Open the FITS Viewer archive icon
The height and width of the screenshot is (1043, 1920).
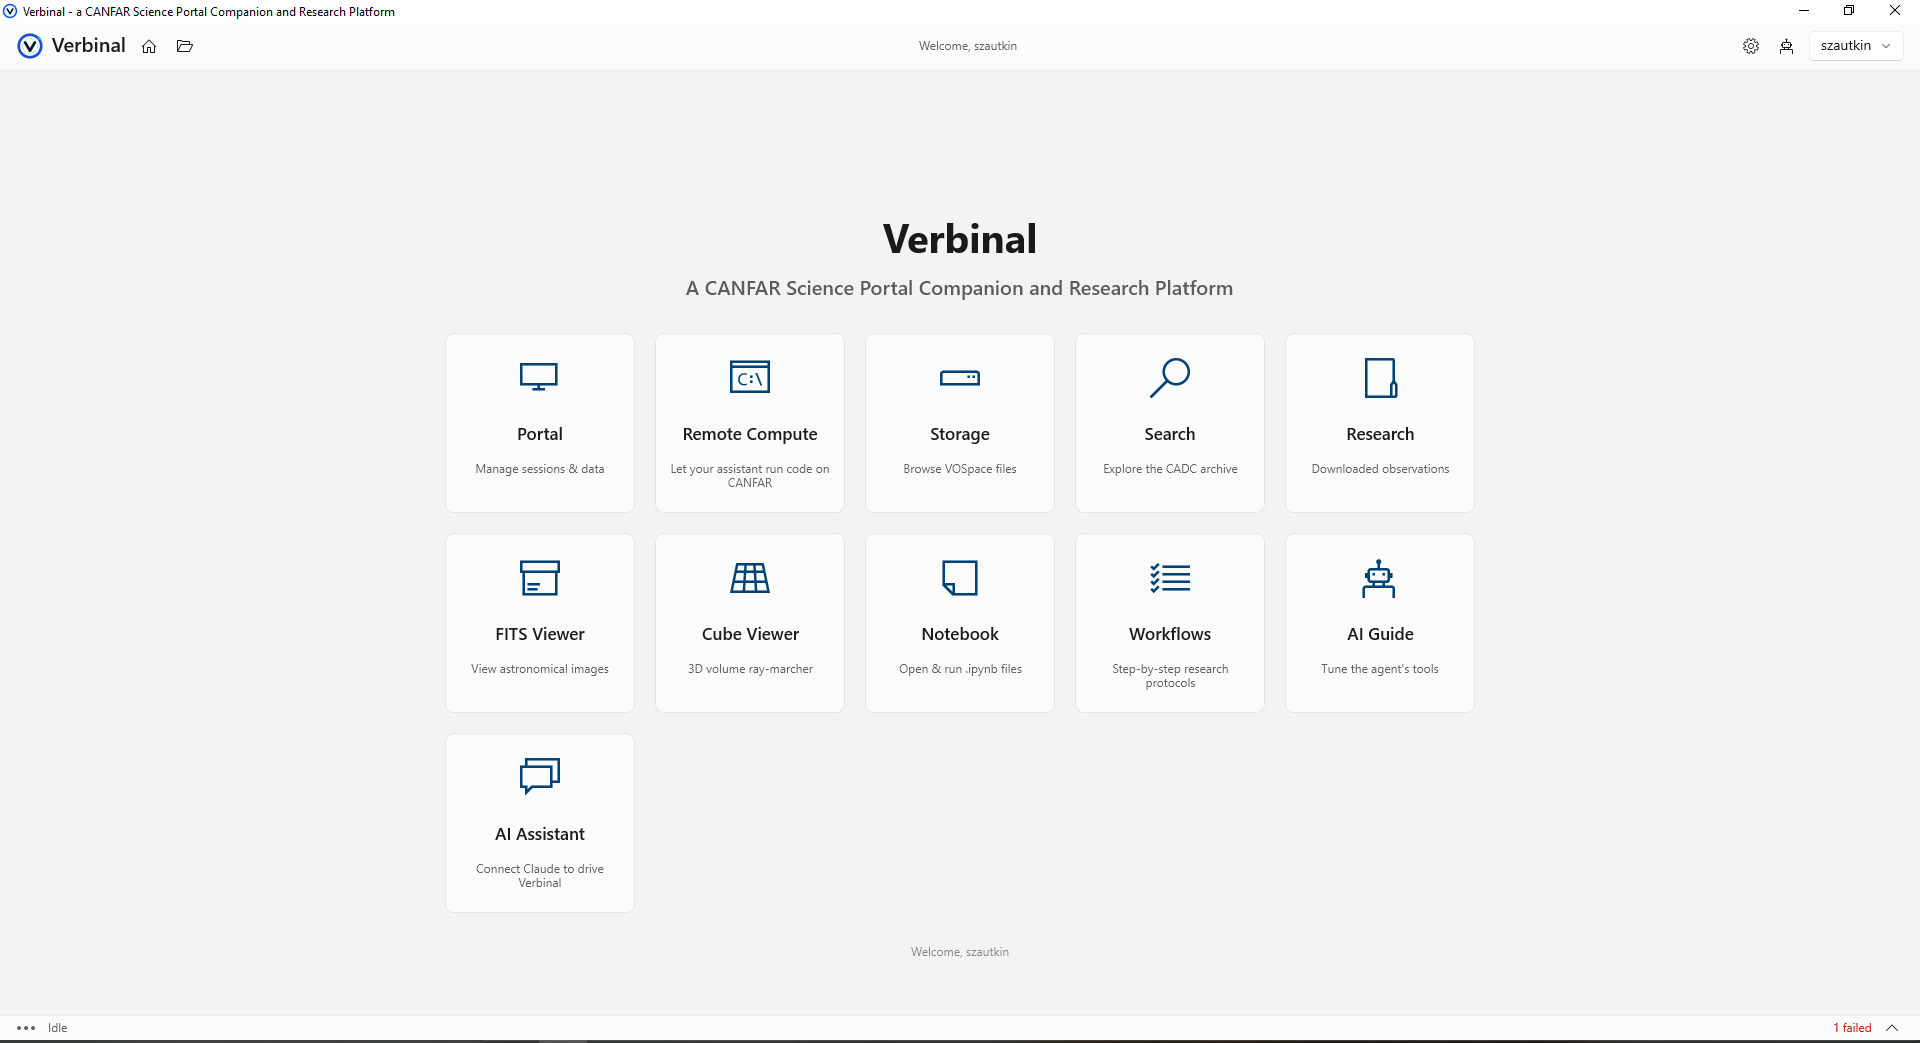click(539, 578)
